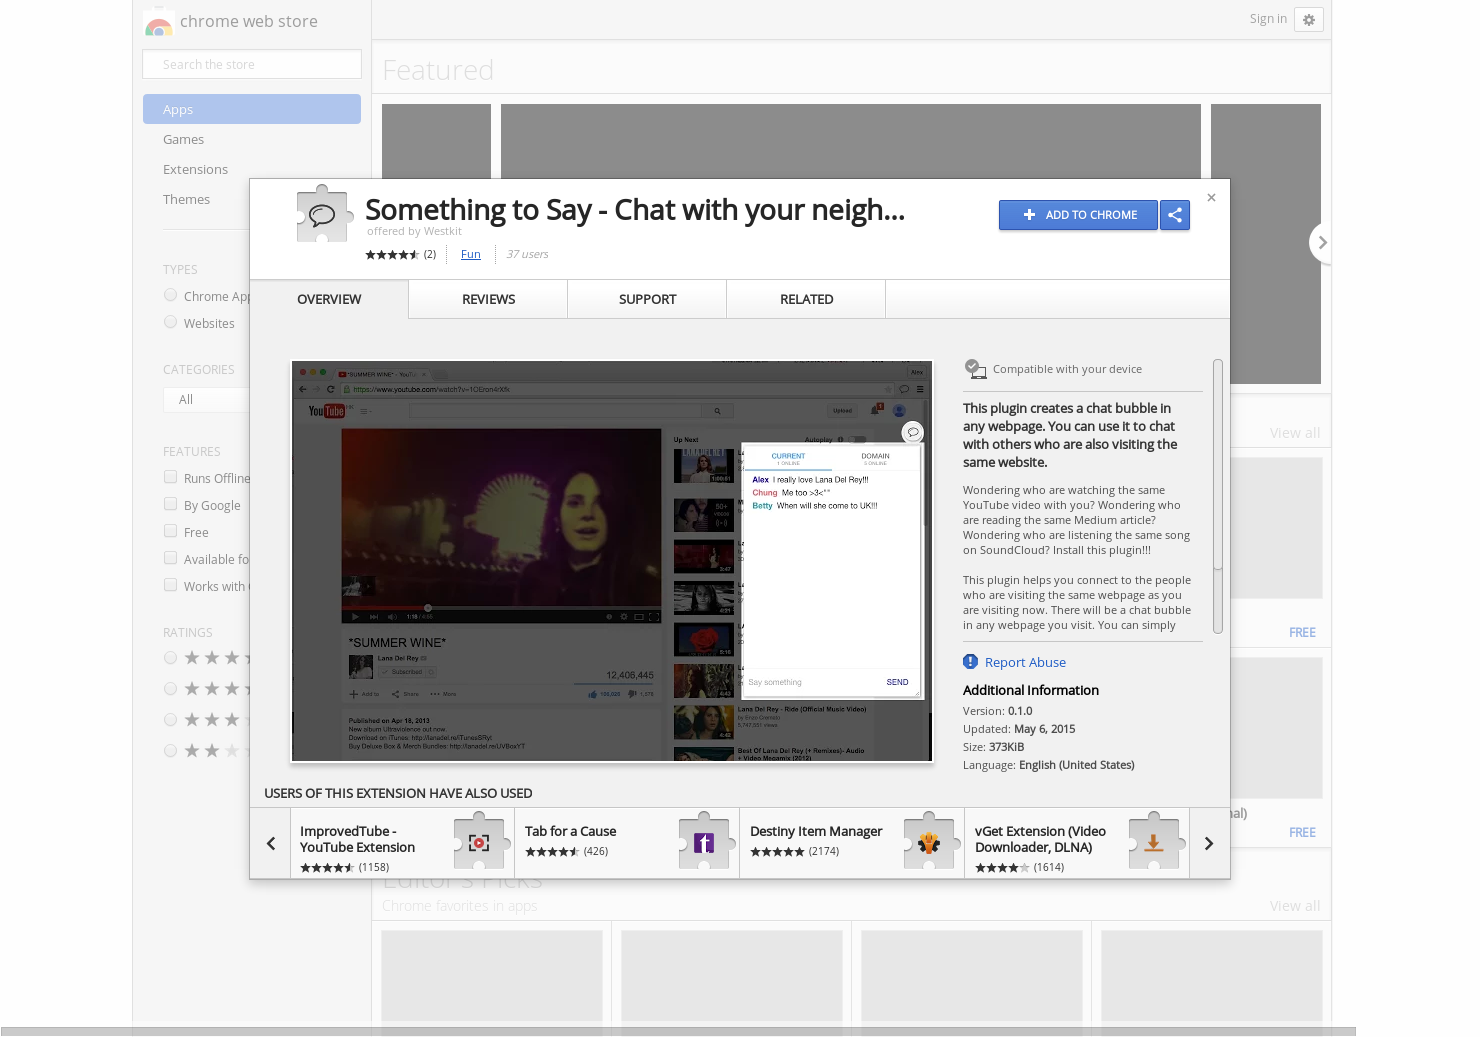
Task: Click the share icon button
Action: [1175, 215]
